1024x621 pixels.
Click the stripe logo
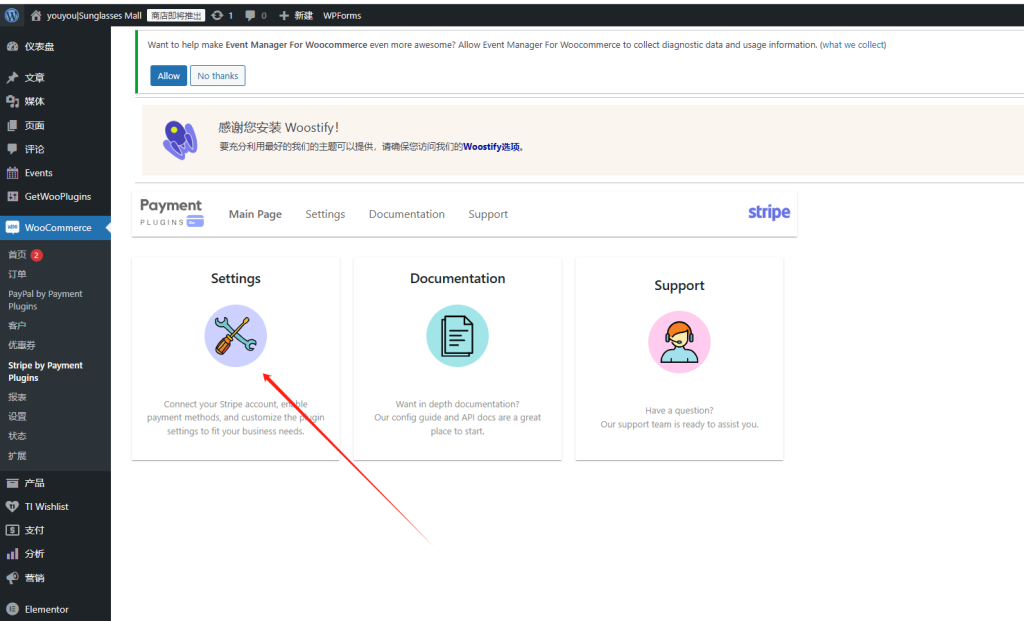[x=768, y=212]
